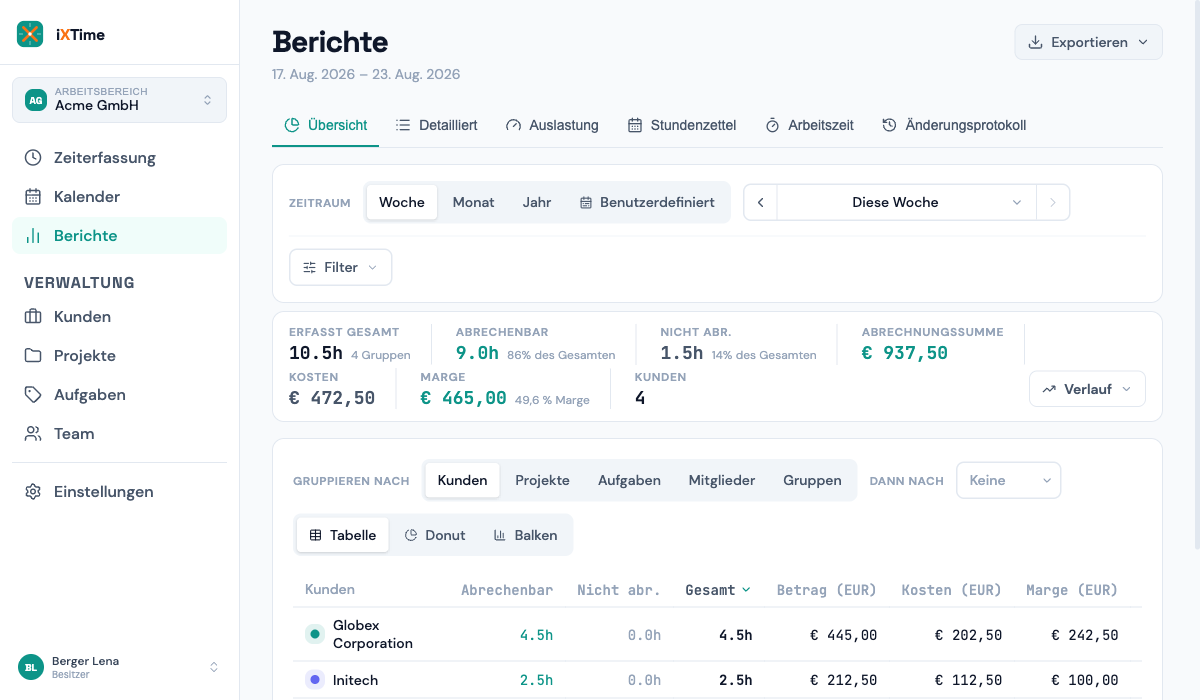This screenshot has height=700, width=1200.
Task: Open Aufgaben via its tag icon
Action: coord(33,394)
